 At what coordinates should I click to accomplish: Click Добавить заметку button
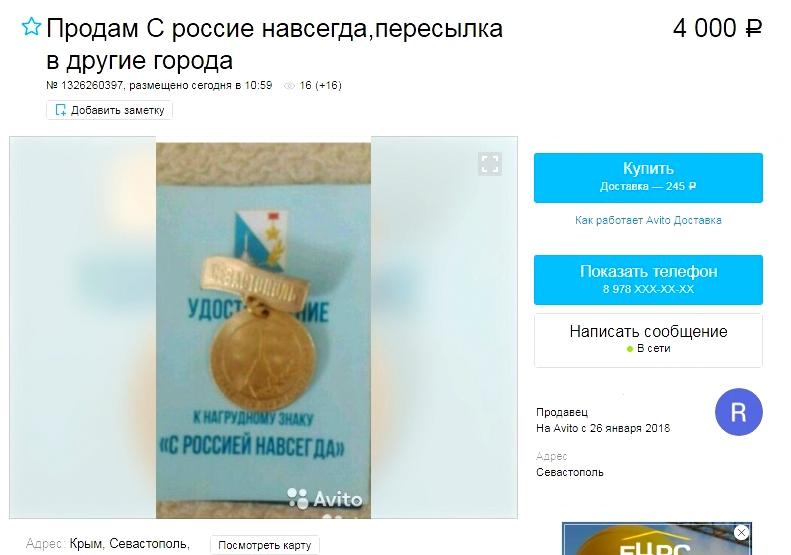tap(109, 110)
